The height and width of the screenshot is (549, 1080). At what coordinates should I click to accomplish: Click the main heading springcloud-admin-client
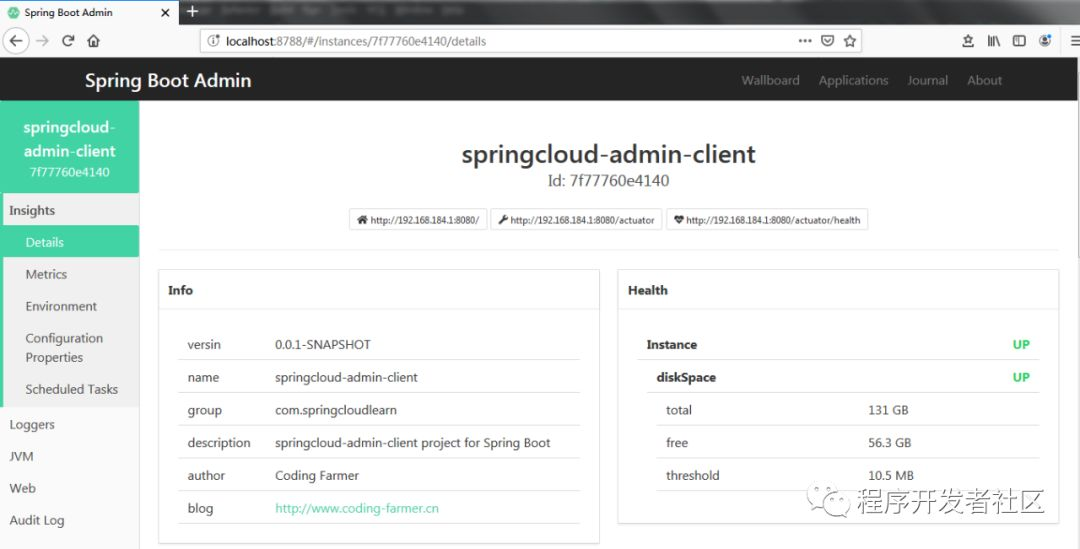click(x=608, y=154)
